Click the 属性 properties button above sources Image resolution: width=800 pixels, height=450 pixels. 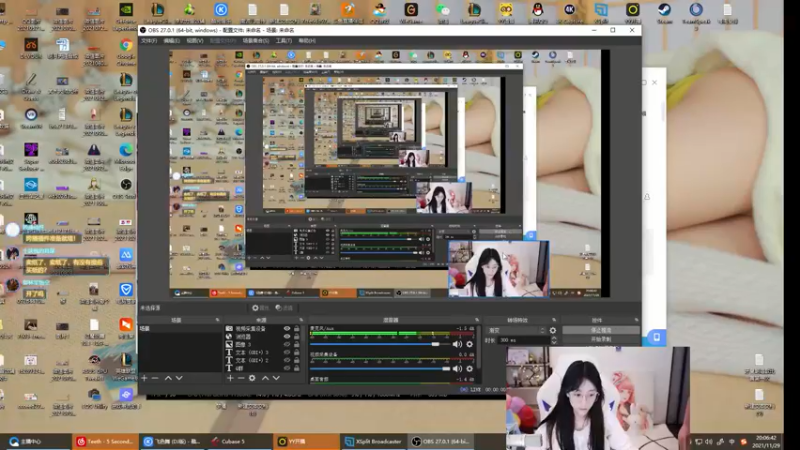click(x=260, y=308)
